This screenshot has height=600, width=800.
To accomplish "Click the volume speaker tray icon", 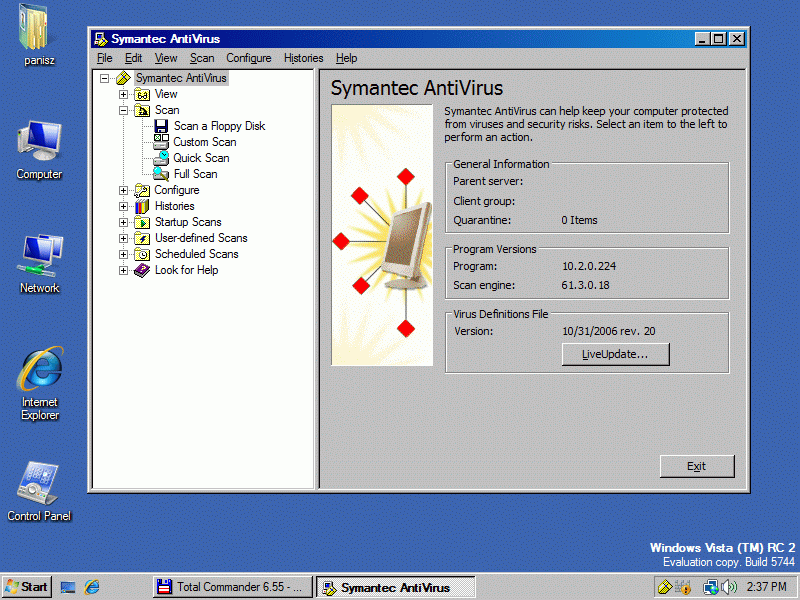I will [x=730, y=587].
